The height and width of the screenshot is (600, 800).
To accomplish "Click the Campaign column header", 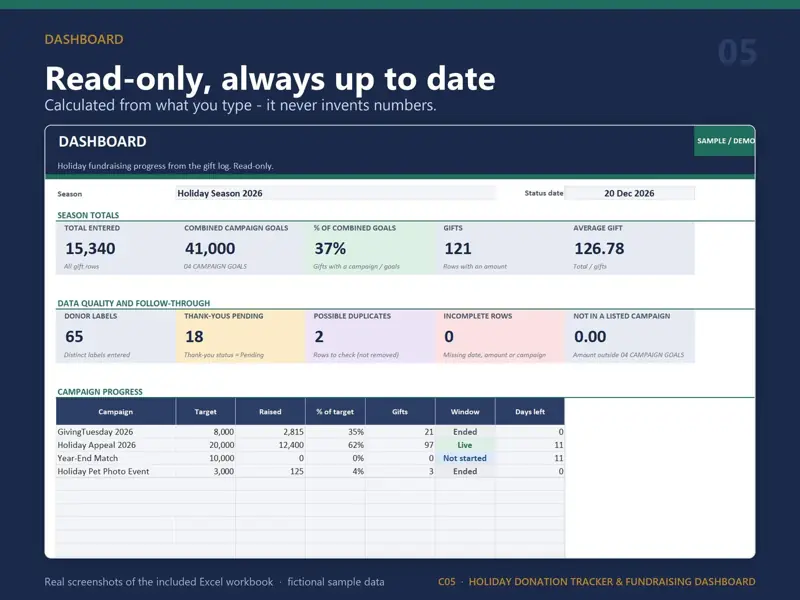I will (116, 412).
